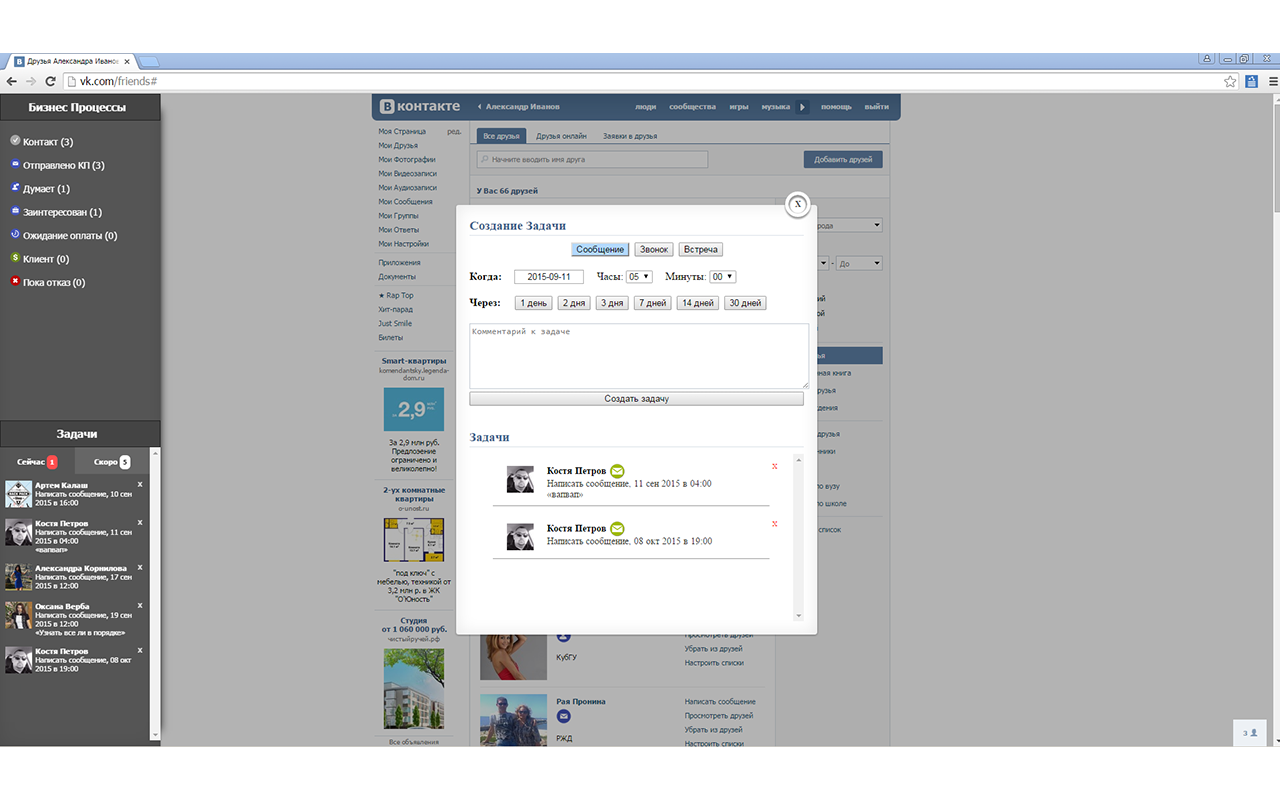Delete the 08 окт task in dialog
1280x800 pixels.
(x=775, y=524)
